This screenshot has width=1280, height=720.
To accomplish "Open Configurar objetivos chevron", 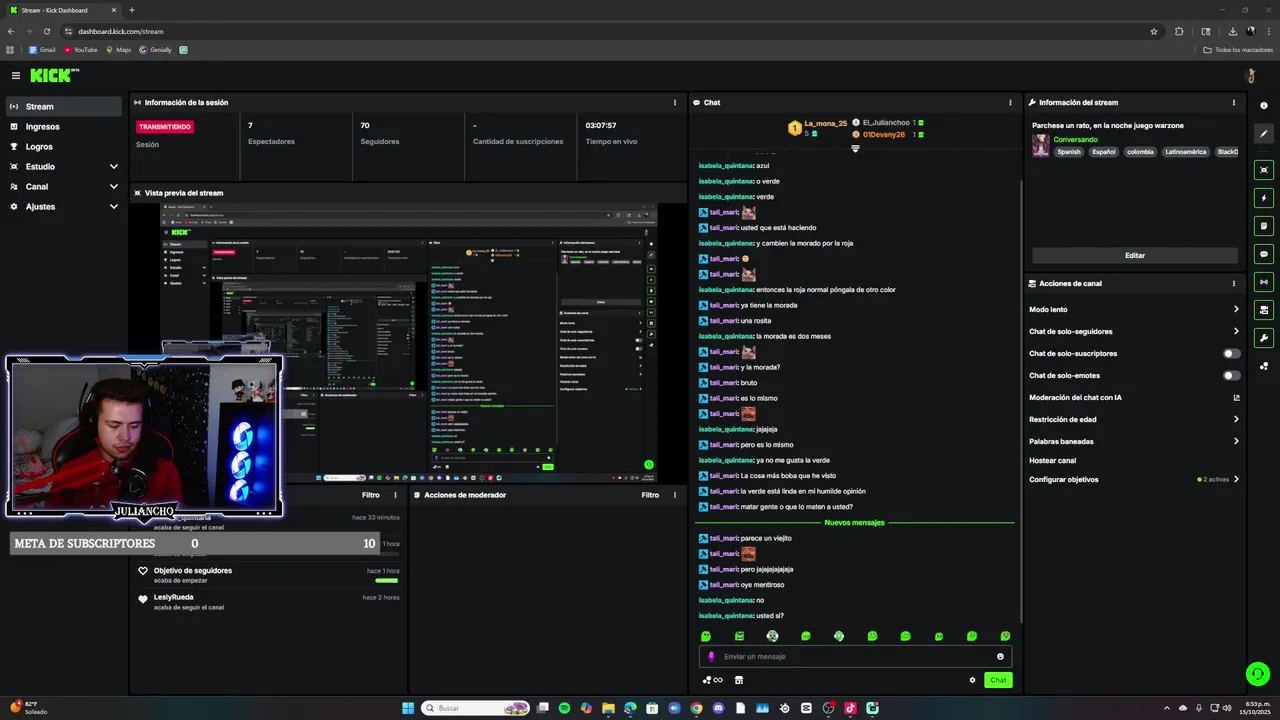I will pyautogui.click(x=1236, y=479).
